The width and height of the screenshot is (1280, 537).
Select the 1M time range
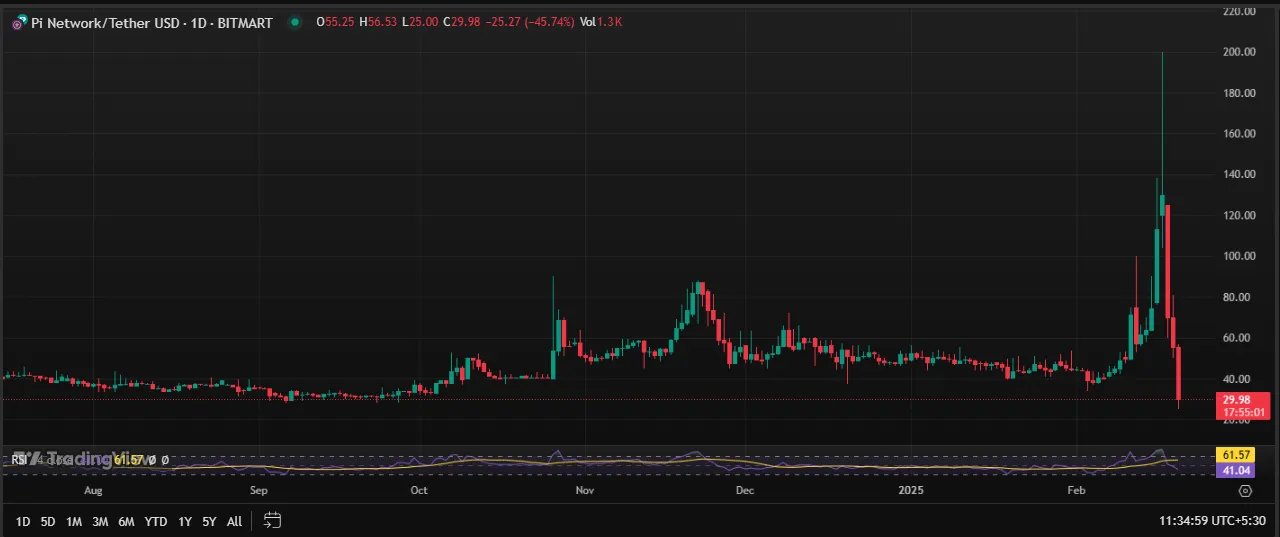74,521
